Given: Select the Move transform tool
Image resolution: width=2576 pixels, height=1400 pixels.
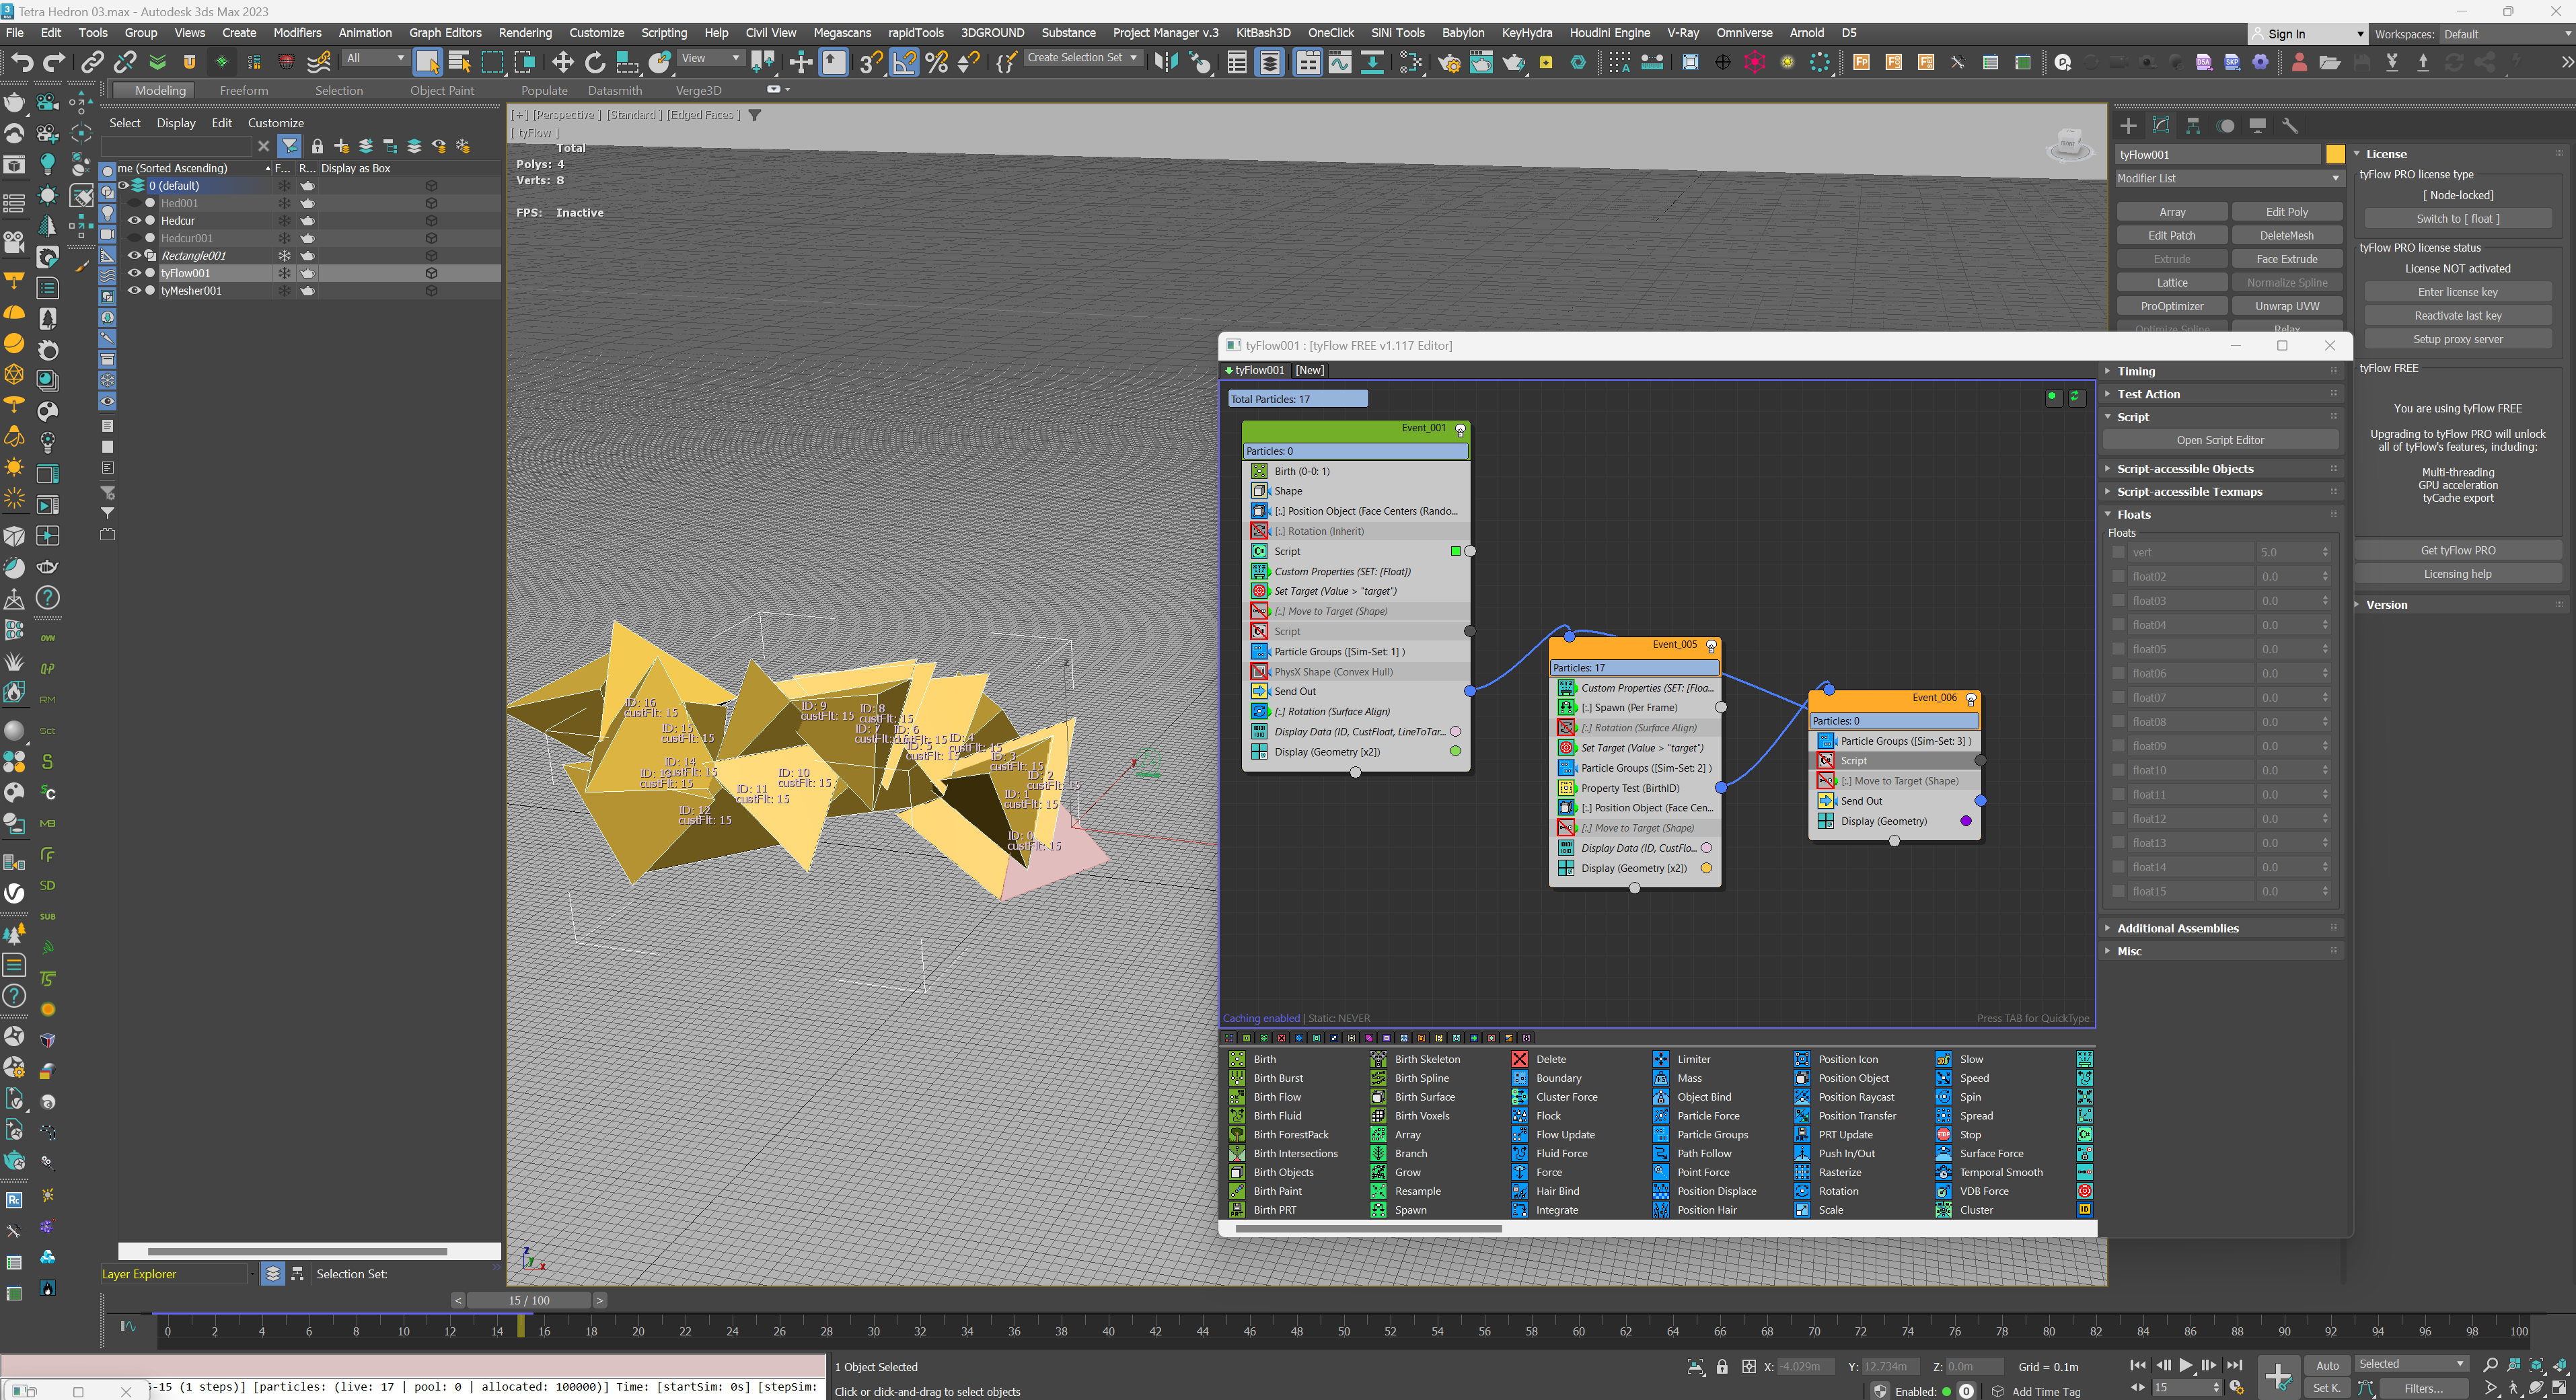Looking at the screenshot, I should click(562, 63).
